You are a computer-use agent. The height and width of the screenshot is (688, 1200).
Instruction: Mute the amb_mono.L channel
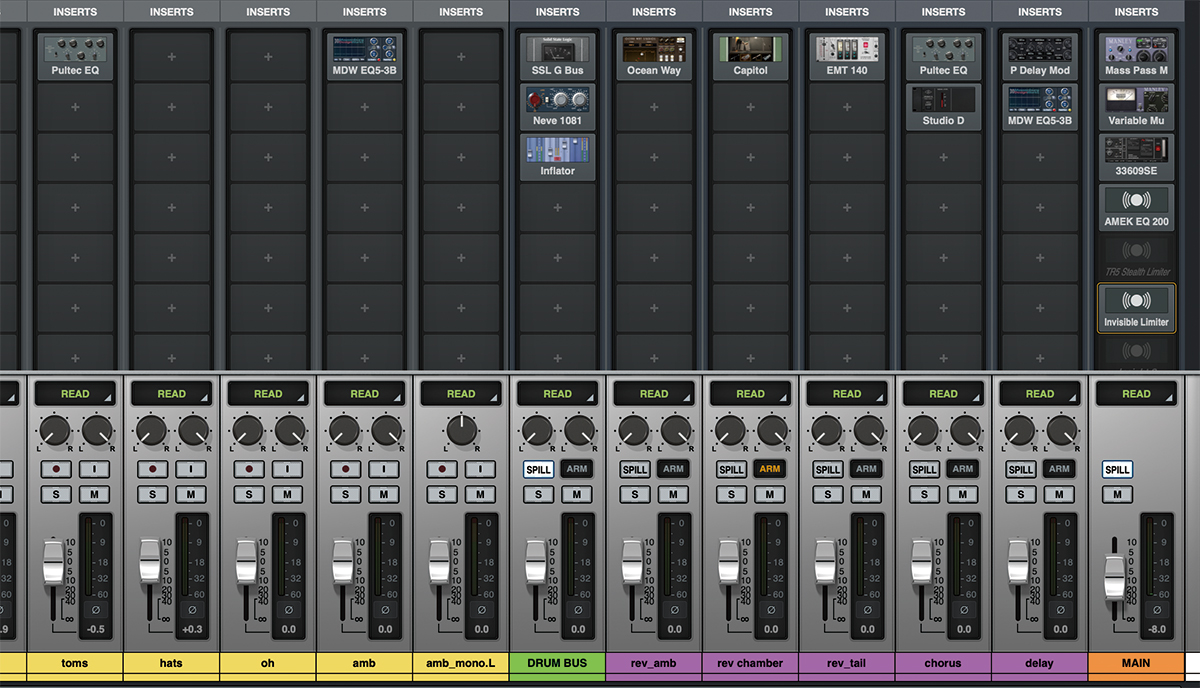(480, 494)
